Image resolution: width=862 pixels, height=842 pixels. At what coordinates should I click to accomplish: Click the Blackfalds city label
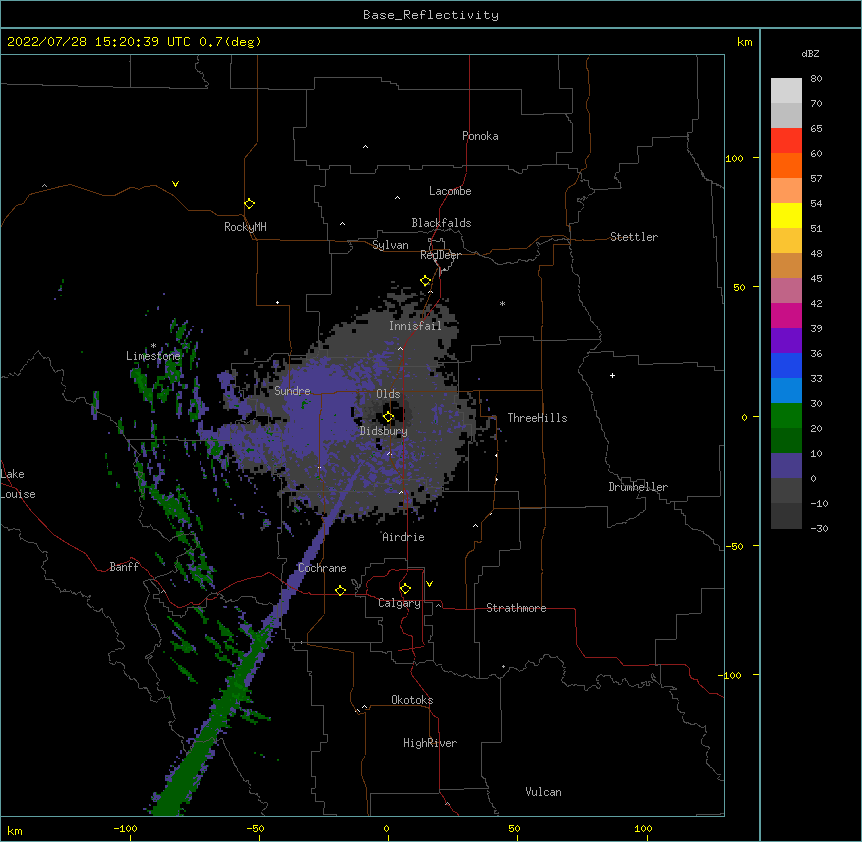[441, 223]
